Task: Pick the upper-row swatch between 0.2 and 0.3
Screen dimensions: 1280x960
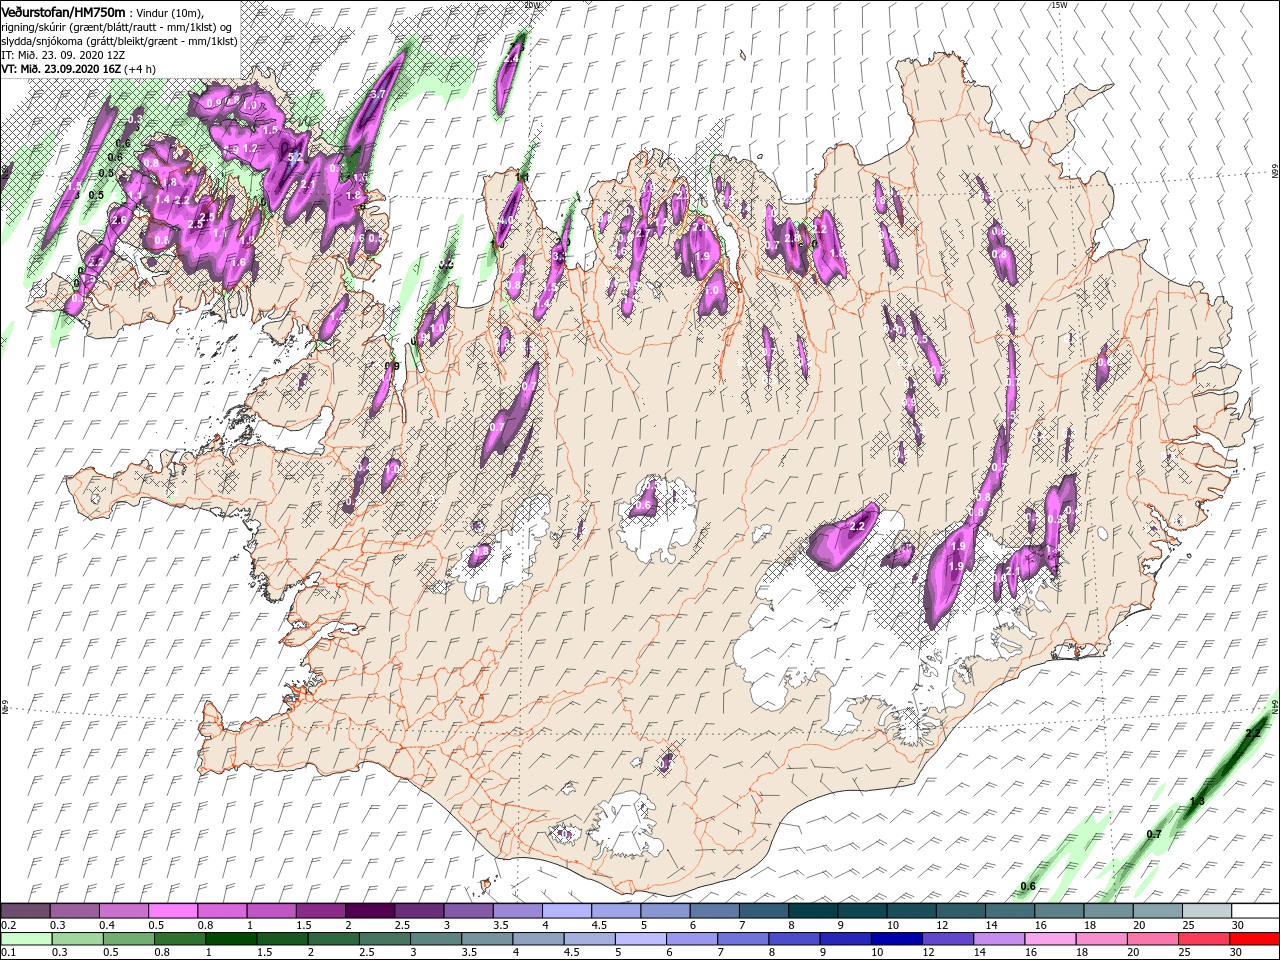Action: click(x=25, y=911)
